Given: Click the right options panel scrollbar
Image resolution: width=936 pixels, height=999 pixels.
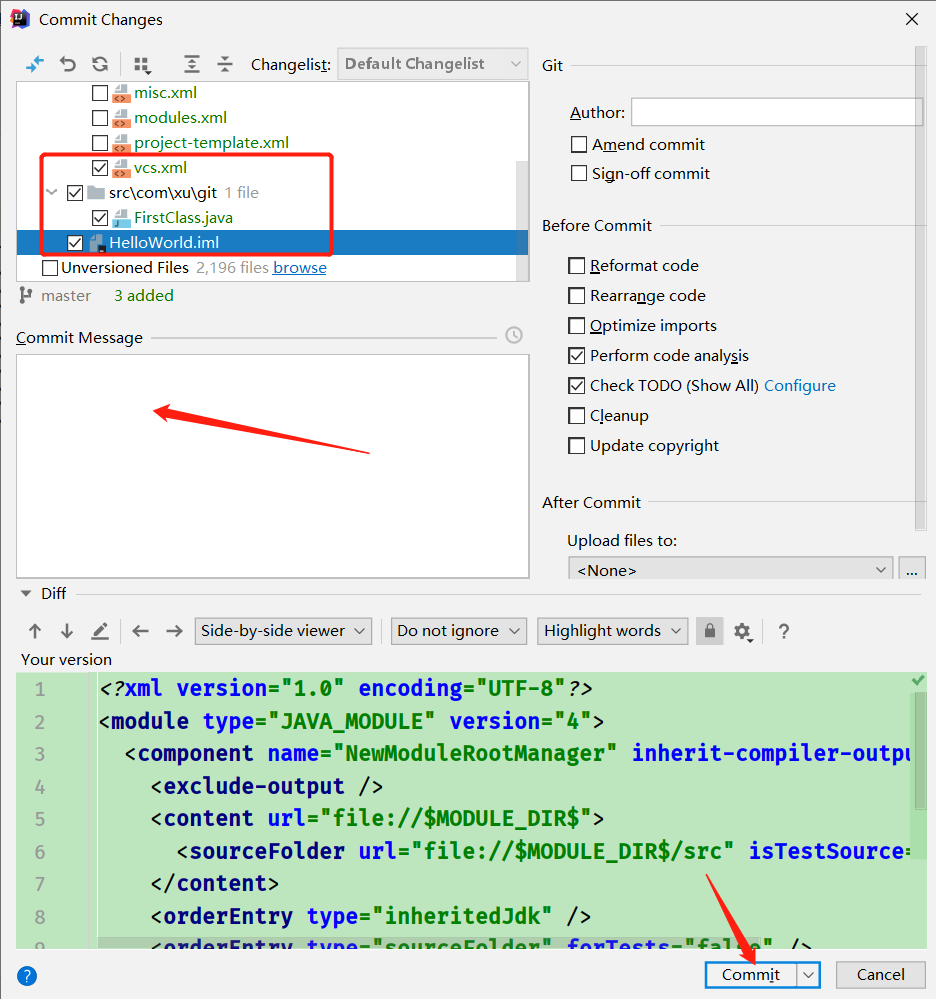Looking at the screenshot, I should [920, 288].
